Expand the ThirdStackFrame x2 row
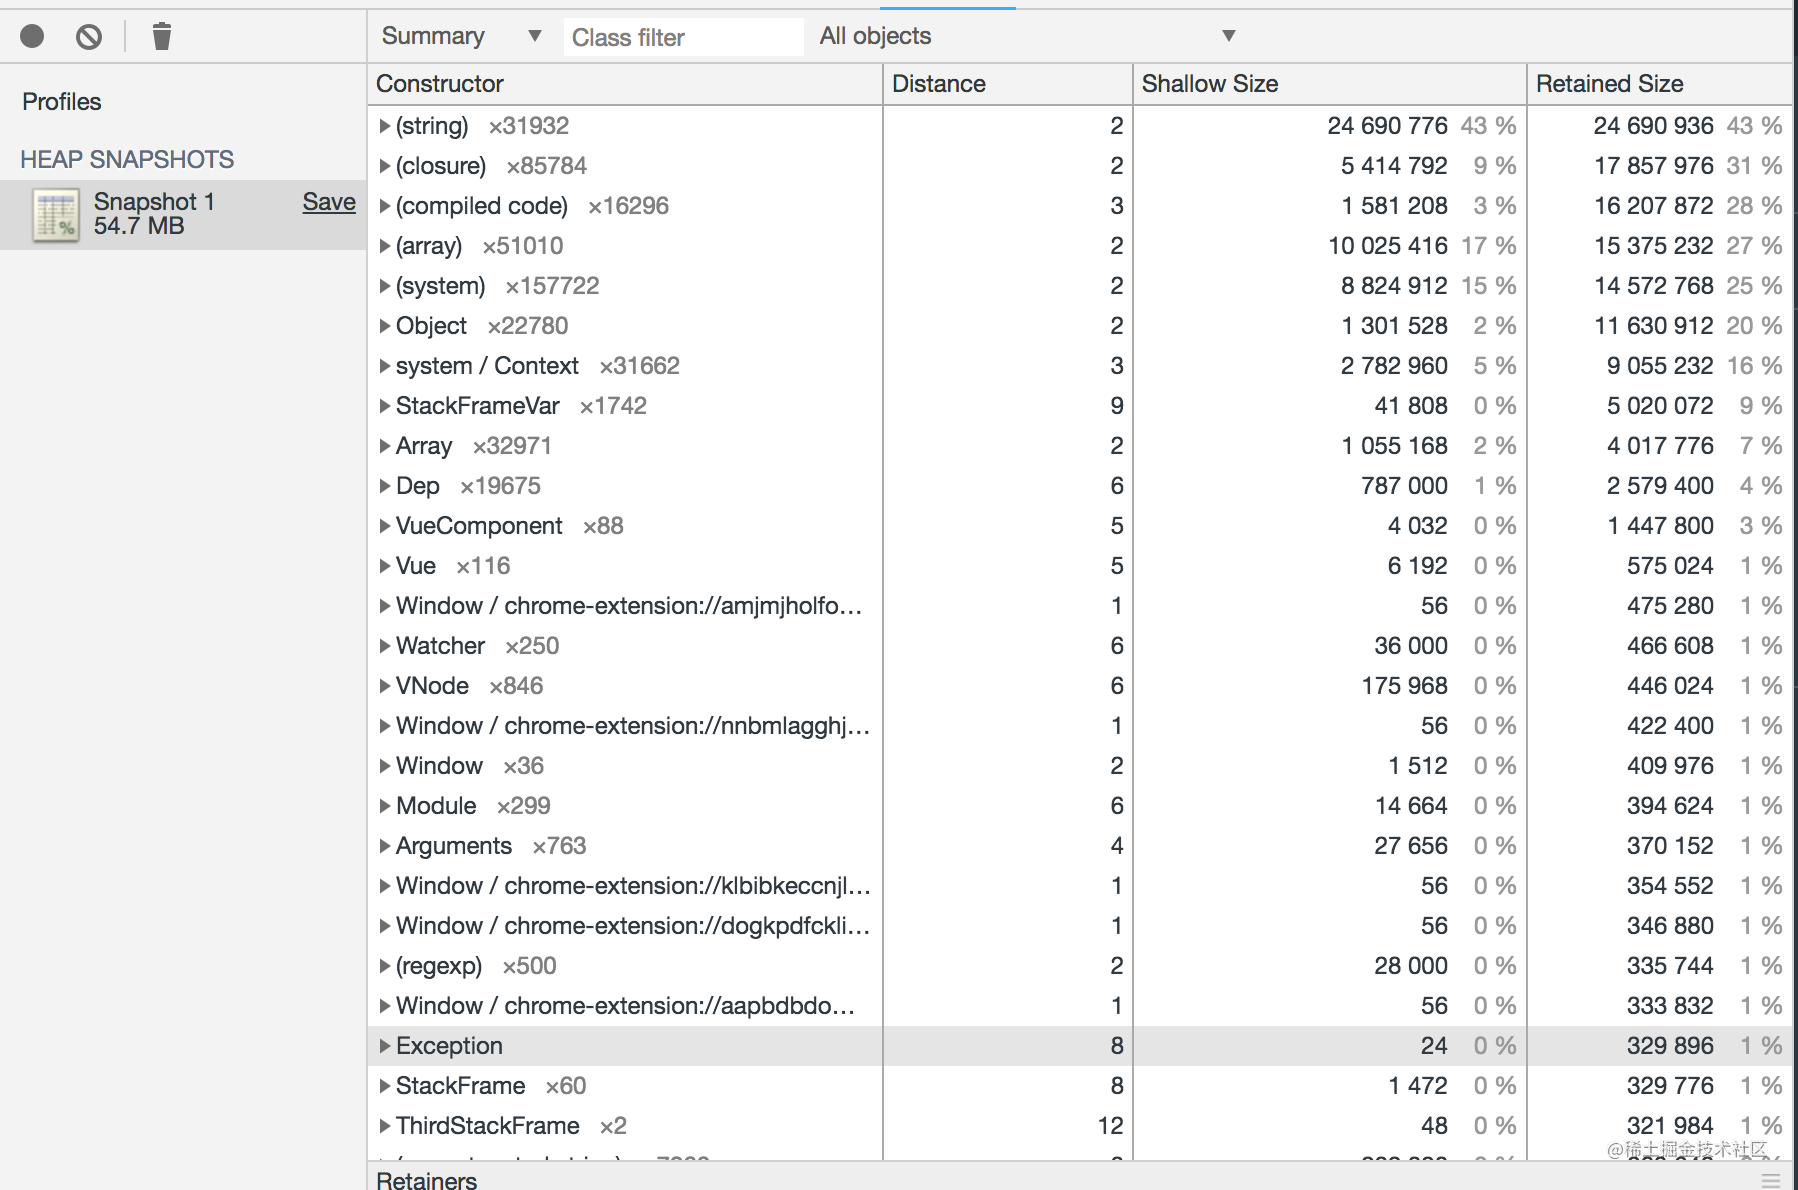The width and height of the screenshot is (1798, 1190). [x=385, y=1126]
